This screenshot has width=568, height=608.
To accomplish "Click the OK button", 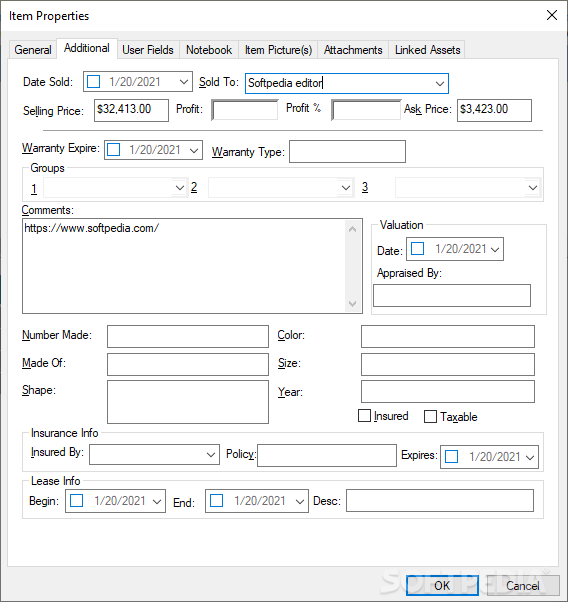I will 442,586.
